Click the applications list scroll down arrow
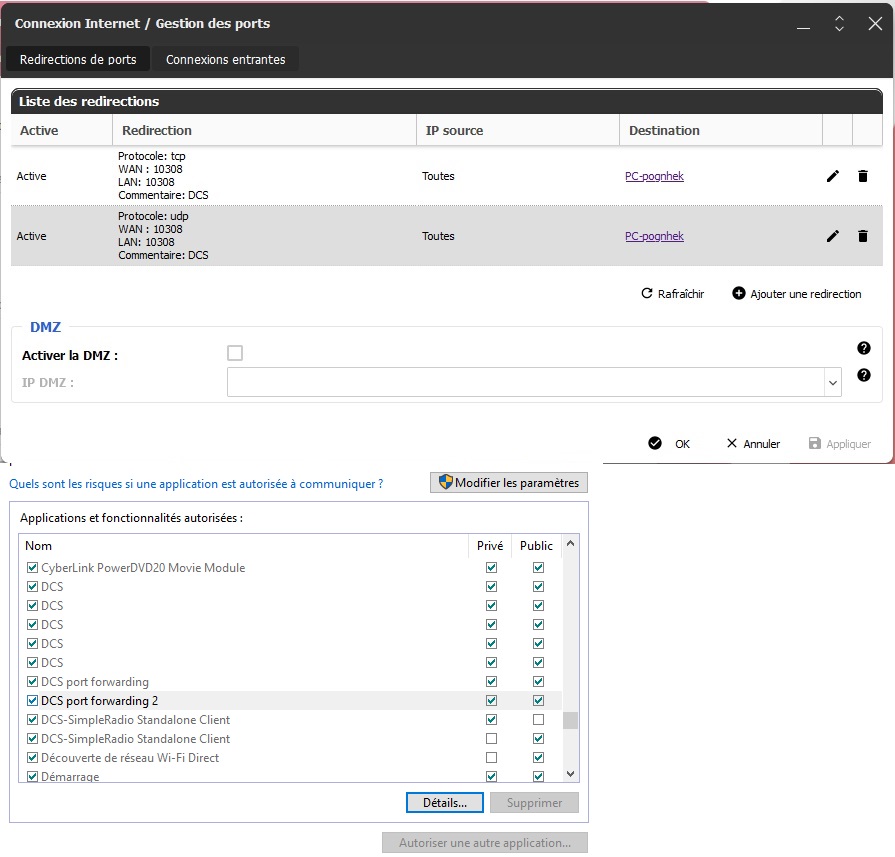The width and height of the screenshot is (895, 857). pos(570,774)
